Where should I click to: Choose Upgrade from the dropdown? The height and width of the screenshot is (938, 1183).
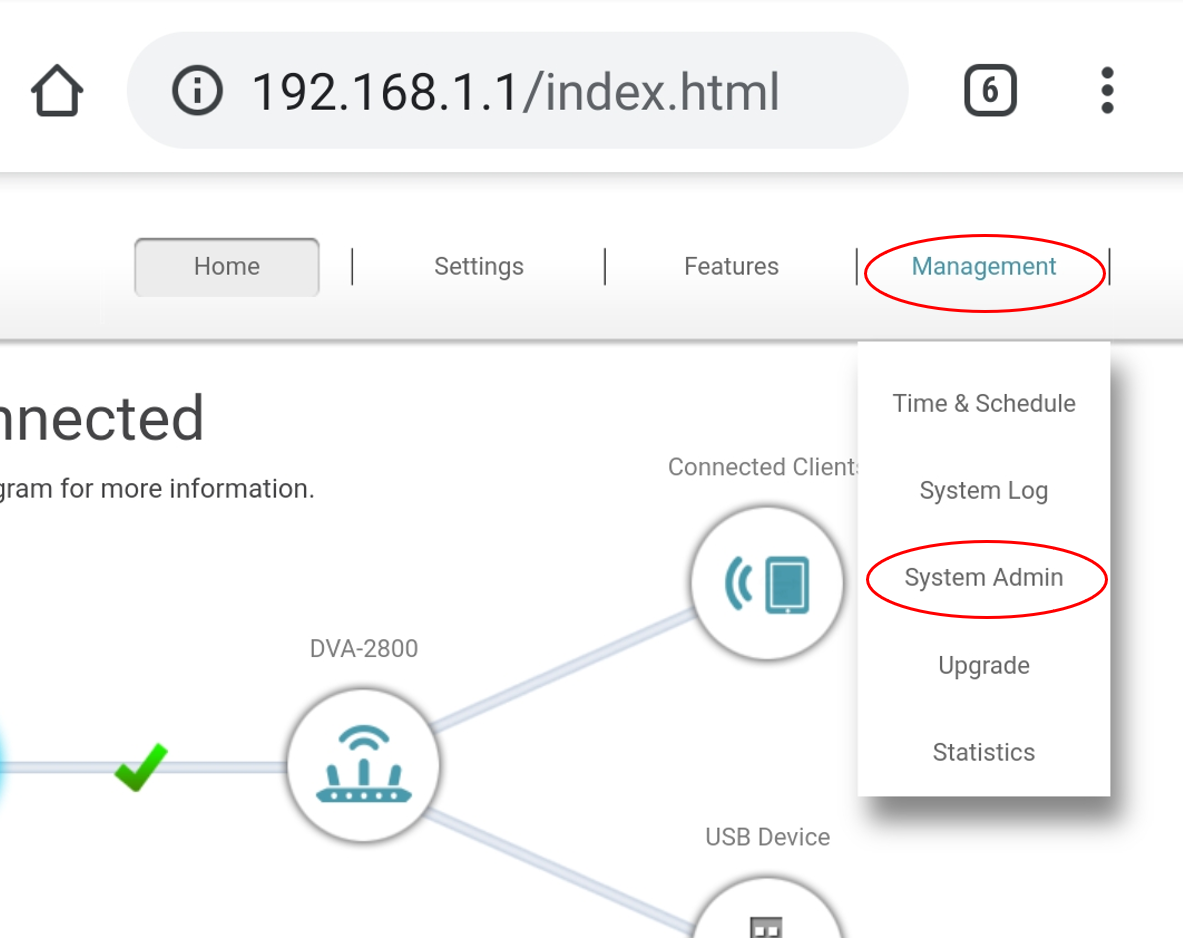point(984,665)
